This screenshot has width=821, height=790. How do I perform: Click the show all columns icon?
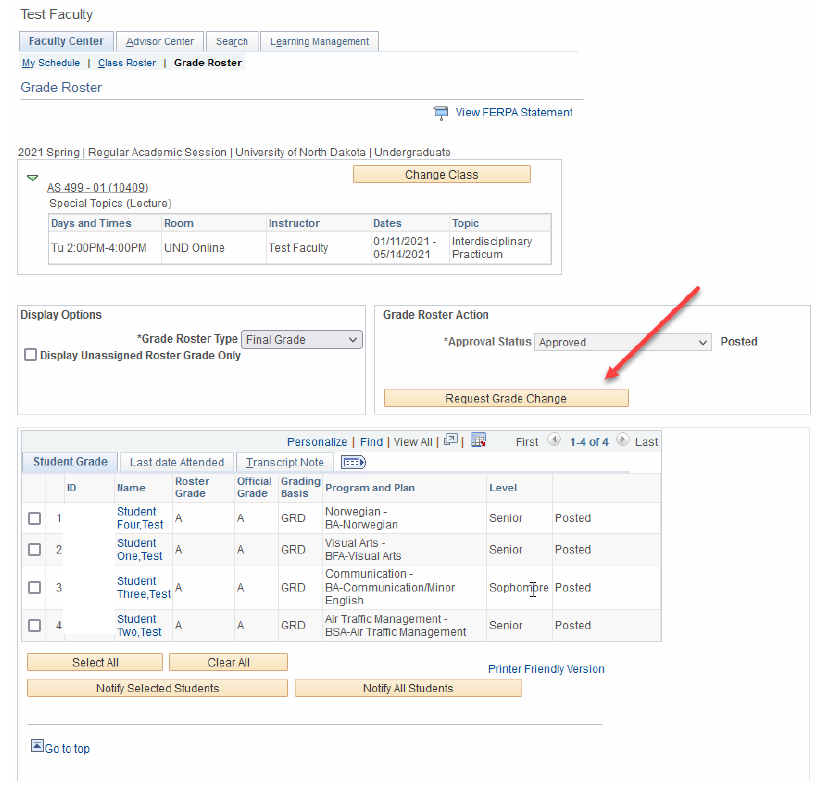point(353,462)
